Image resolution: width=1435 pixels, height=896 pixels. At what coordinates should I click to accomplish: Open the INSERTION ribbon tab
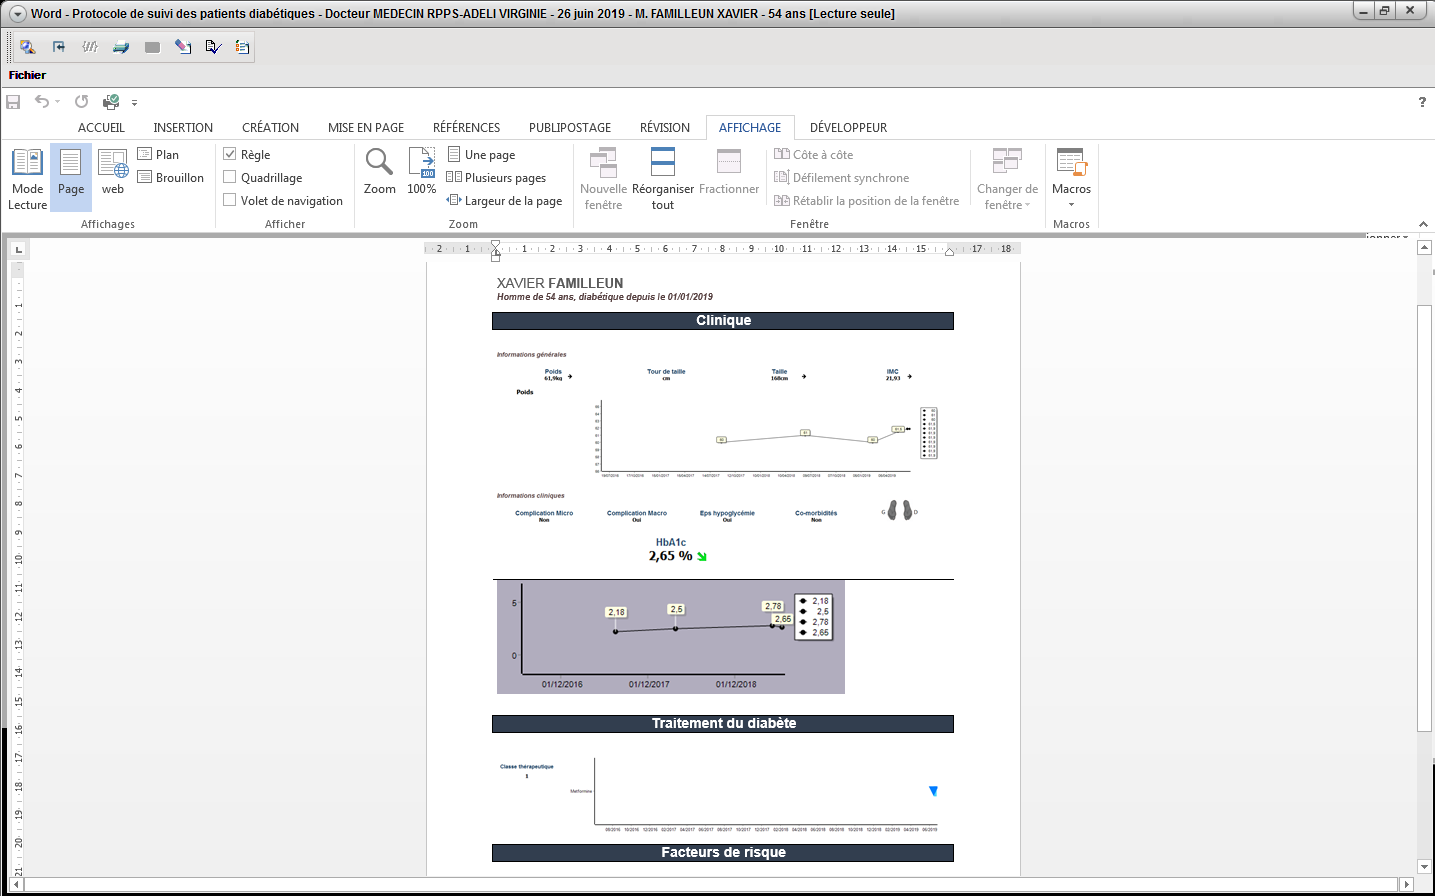(x=183, y=128)
